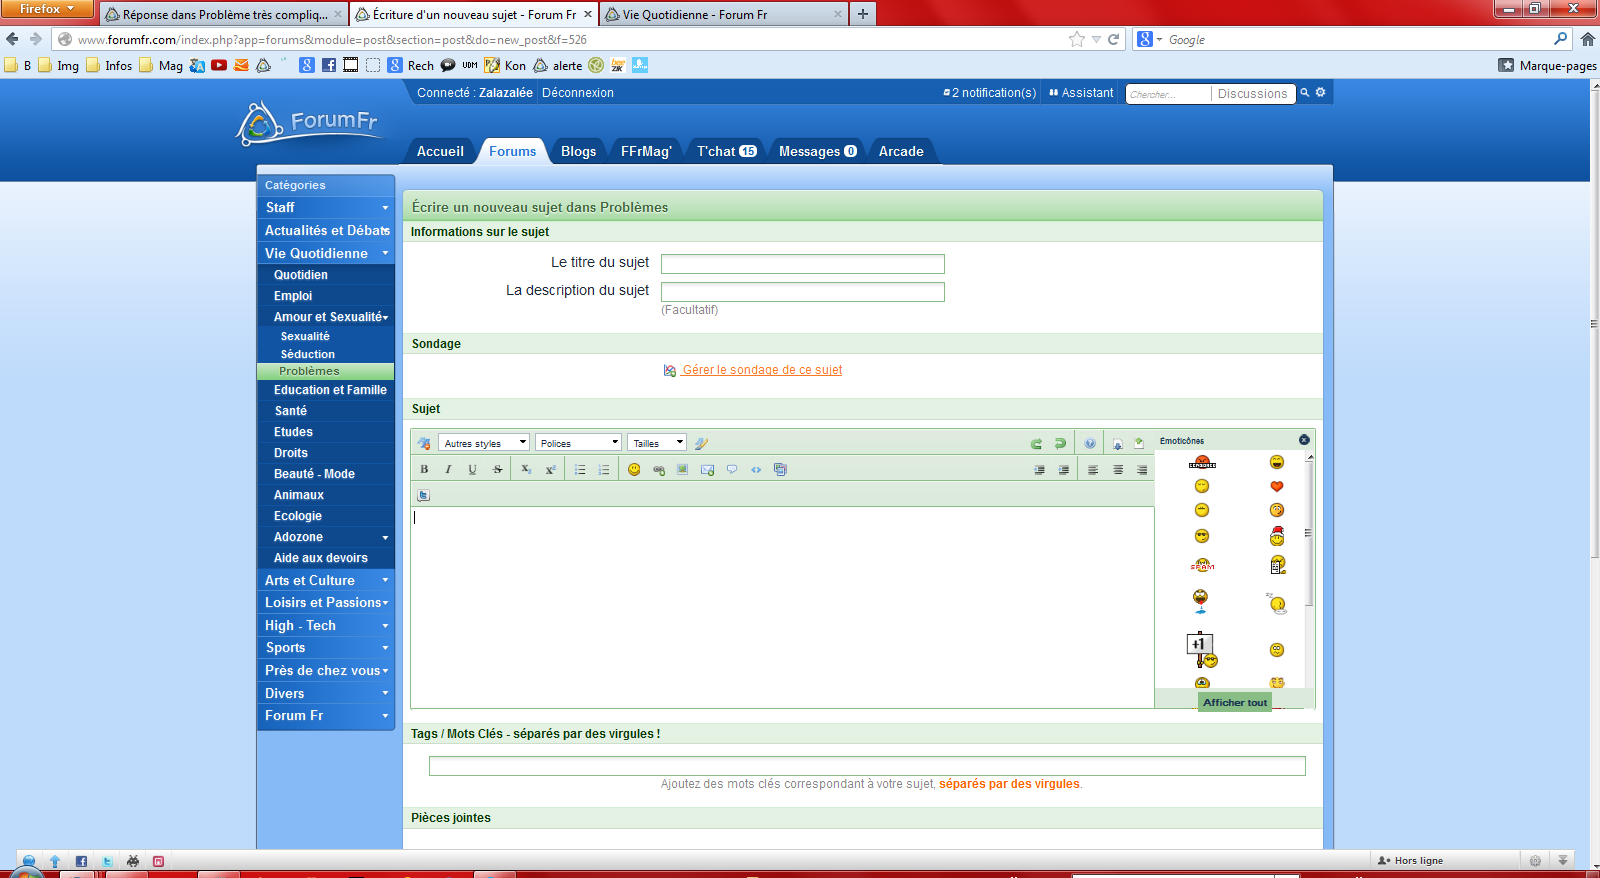Viewport: 1600px width, 878px height.
Task: Open the emoticon picker in toolbar
Action: click(x=634, y=469)
